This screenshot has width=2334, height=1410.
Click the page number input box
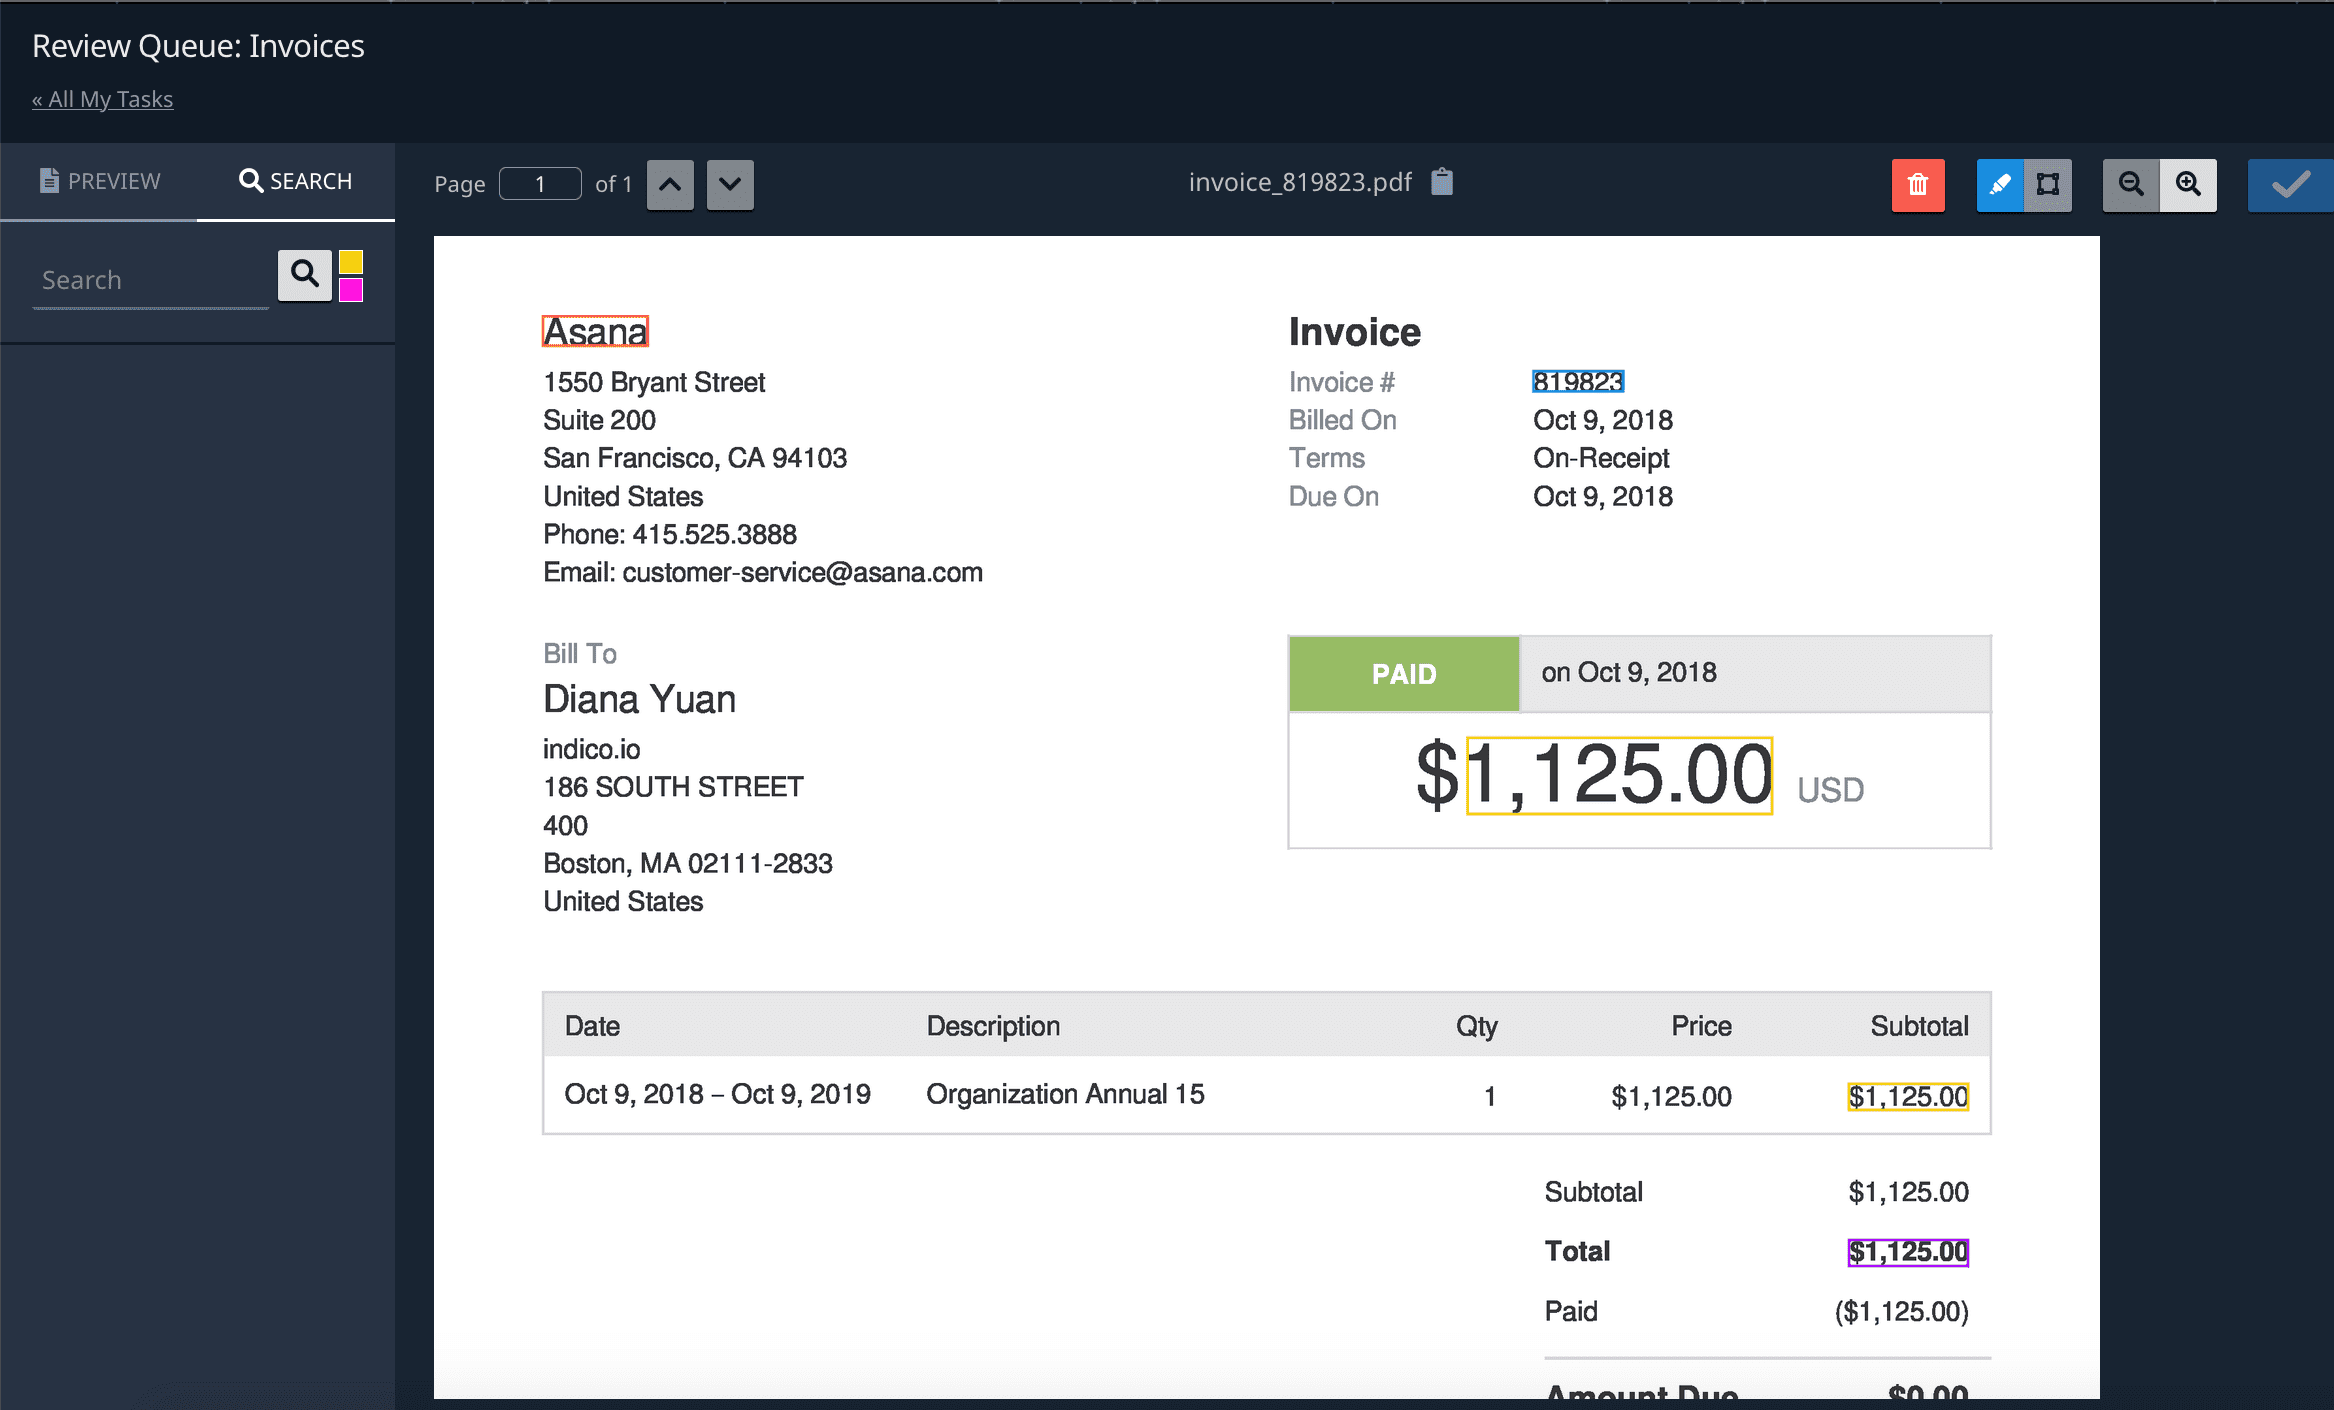pyautogui.click(x=540, y=184)
